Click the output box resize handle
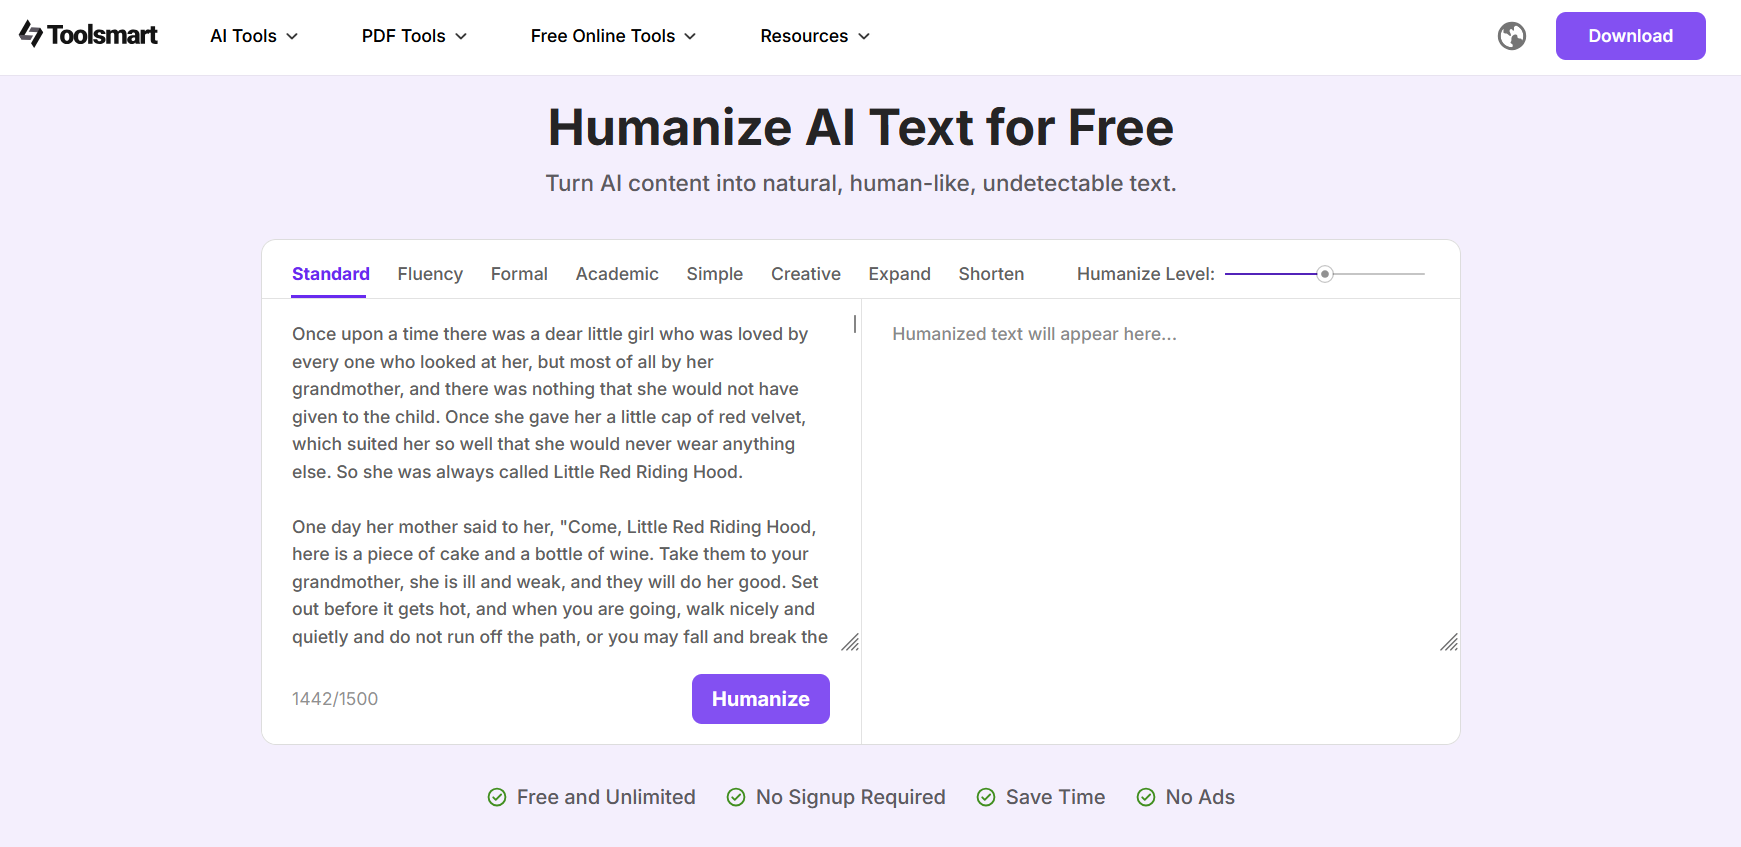The image size is (1741, 847). click(1448, 642)
